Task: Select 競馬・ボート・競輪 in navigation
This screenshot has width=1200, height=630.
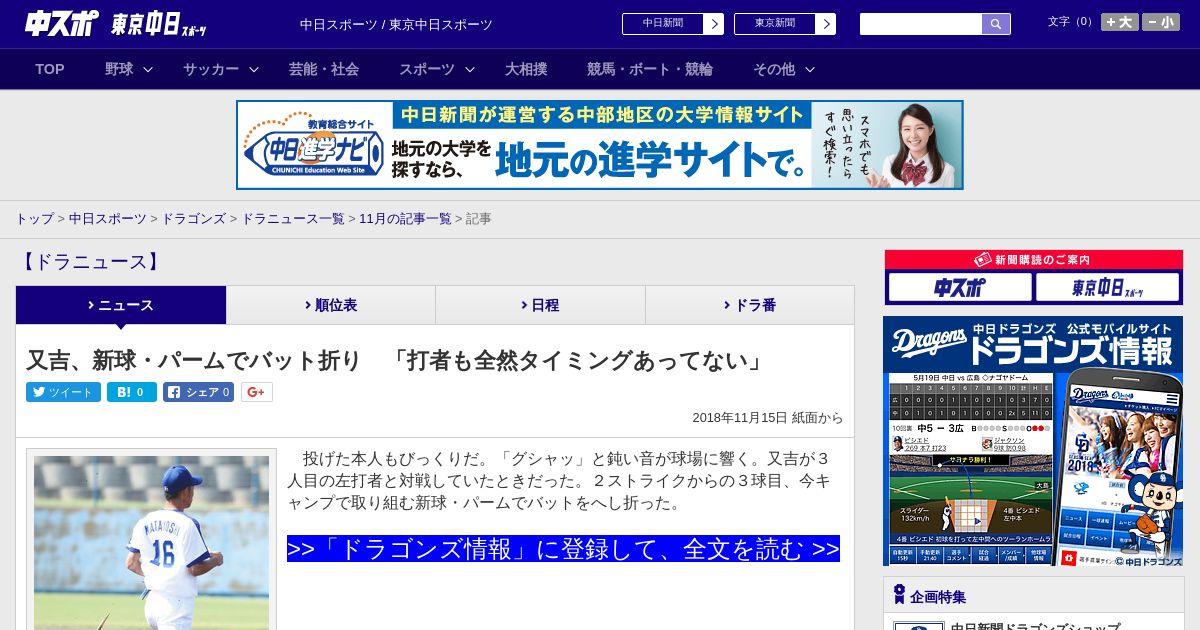Action: (650, 69)
